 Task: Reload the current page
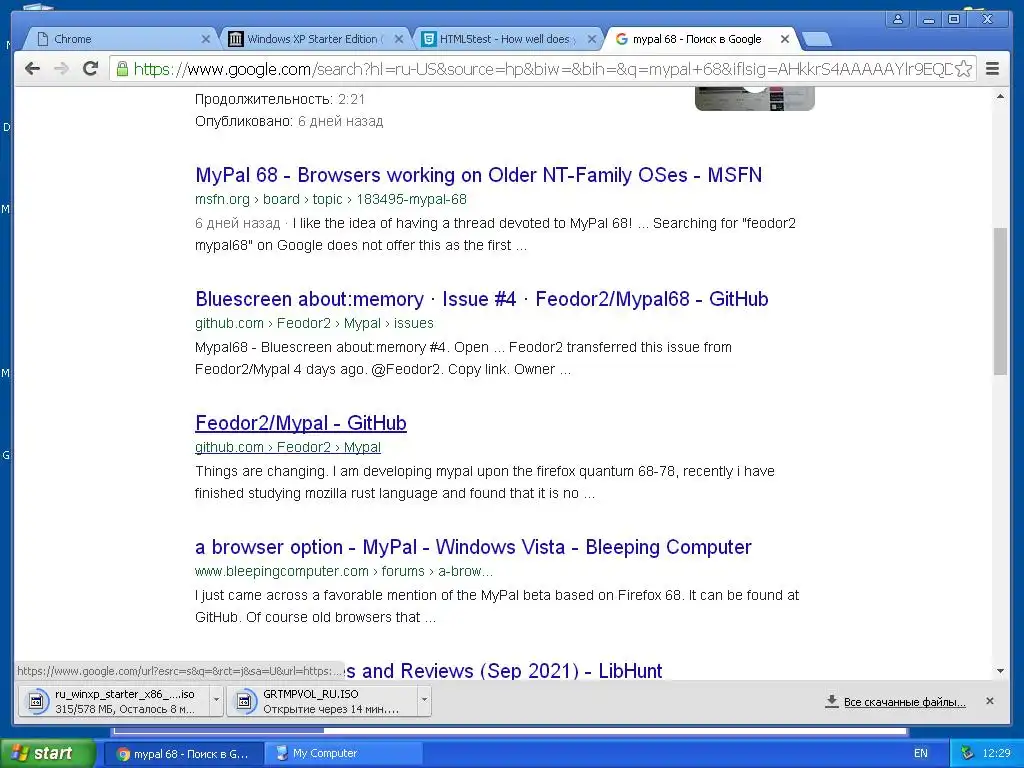pos(91,69)
